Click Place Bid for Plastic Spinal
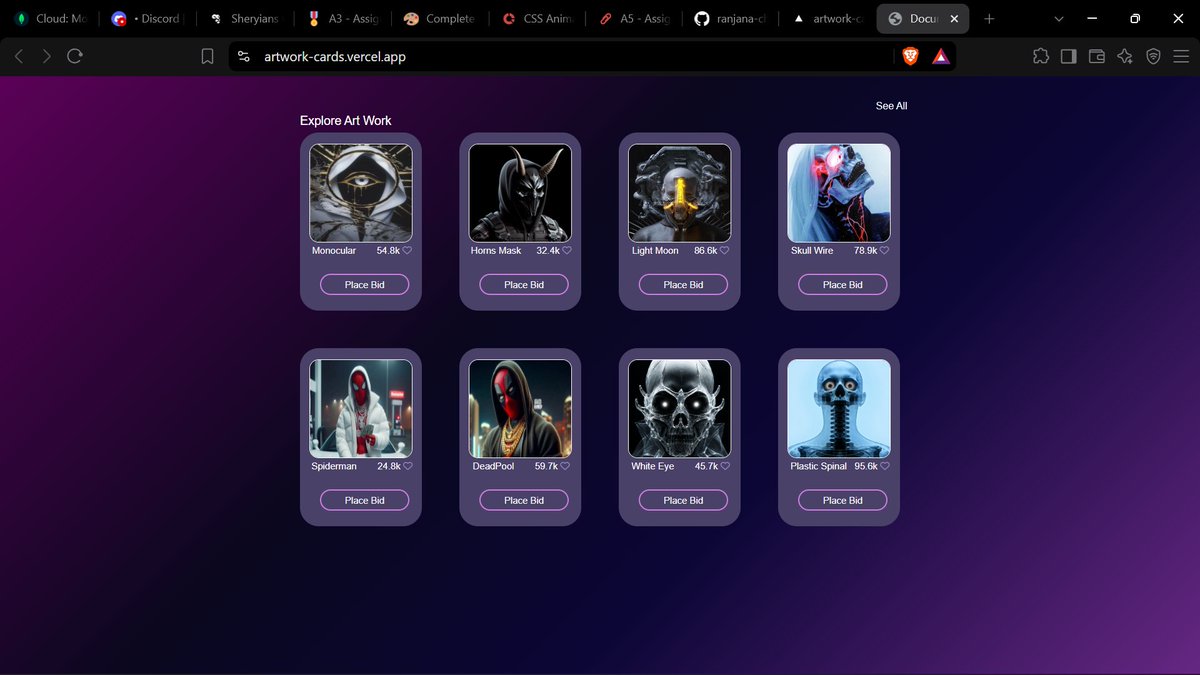Screen dimensions: 1200x675 coord(842,500)
